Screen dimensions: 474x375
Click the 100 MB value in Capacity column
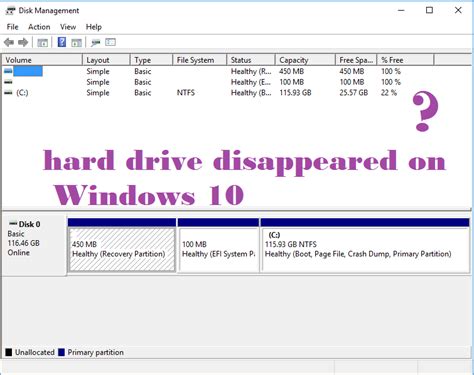point(292,82)
